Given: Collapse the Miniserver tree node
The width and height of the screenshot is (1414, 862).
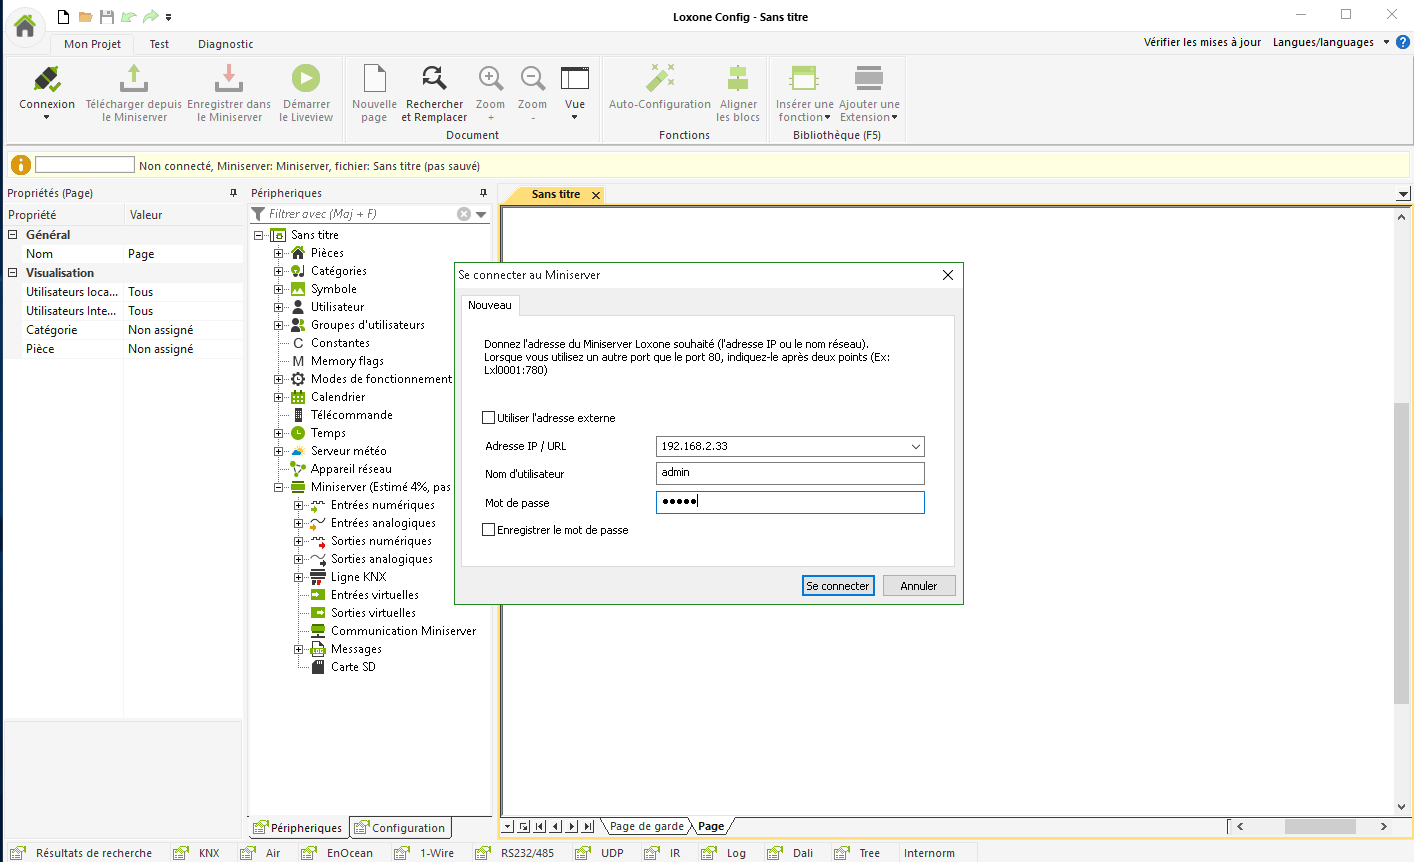Looking at the screenshot, I should pos(279,487).
